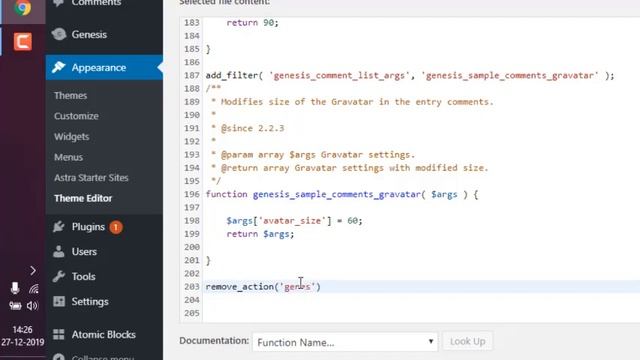Click the Look Up button
The image size is (640, 360).
click(x=468, y=341)
